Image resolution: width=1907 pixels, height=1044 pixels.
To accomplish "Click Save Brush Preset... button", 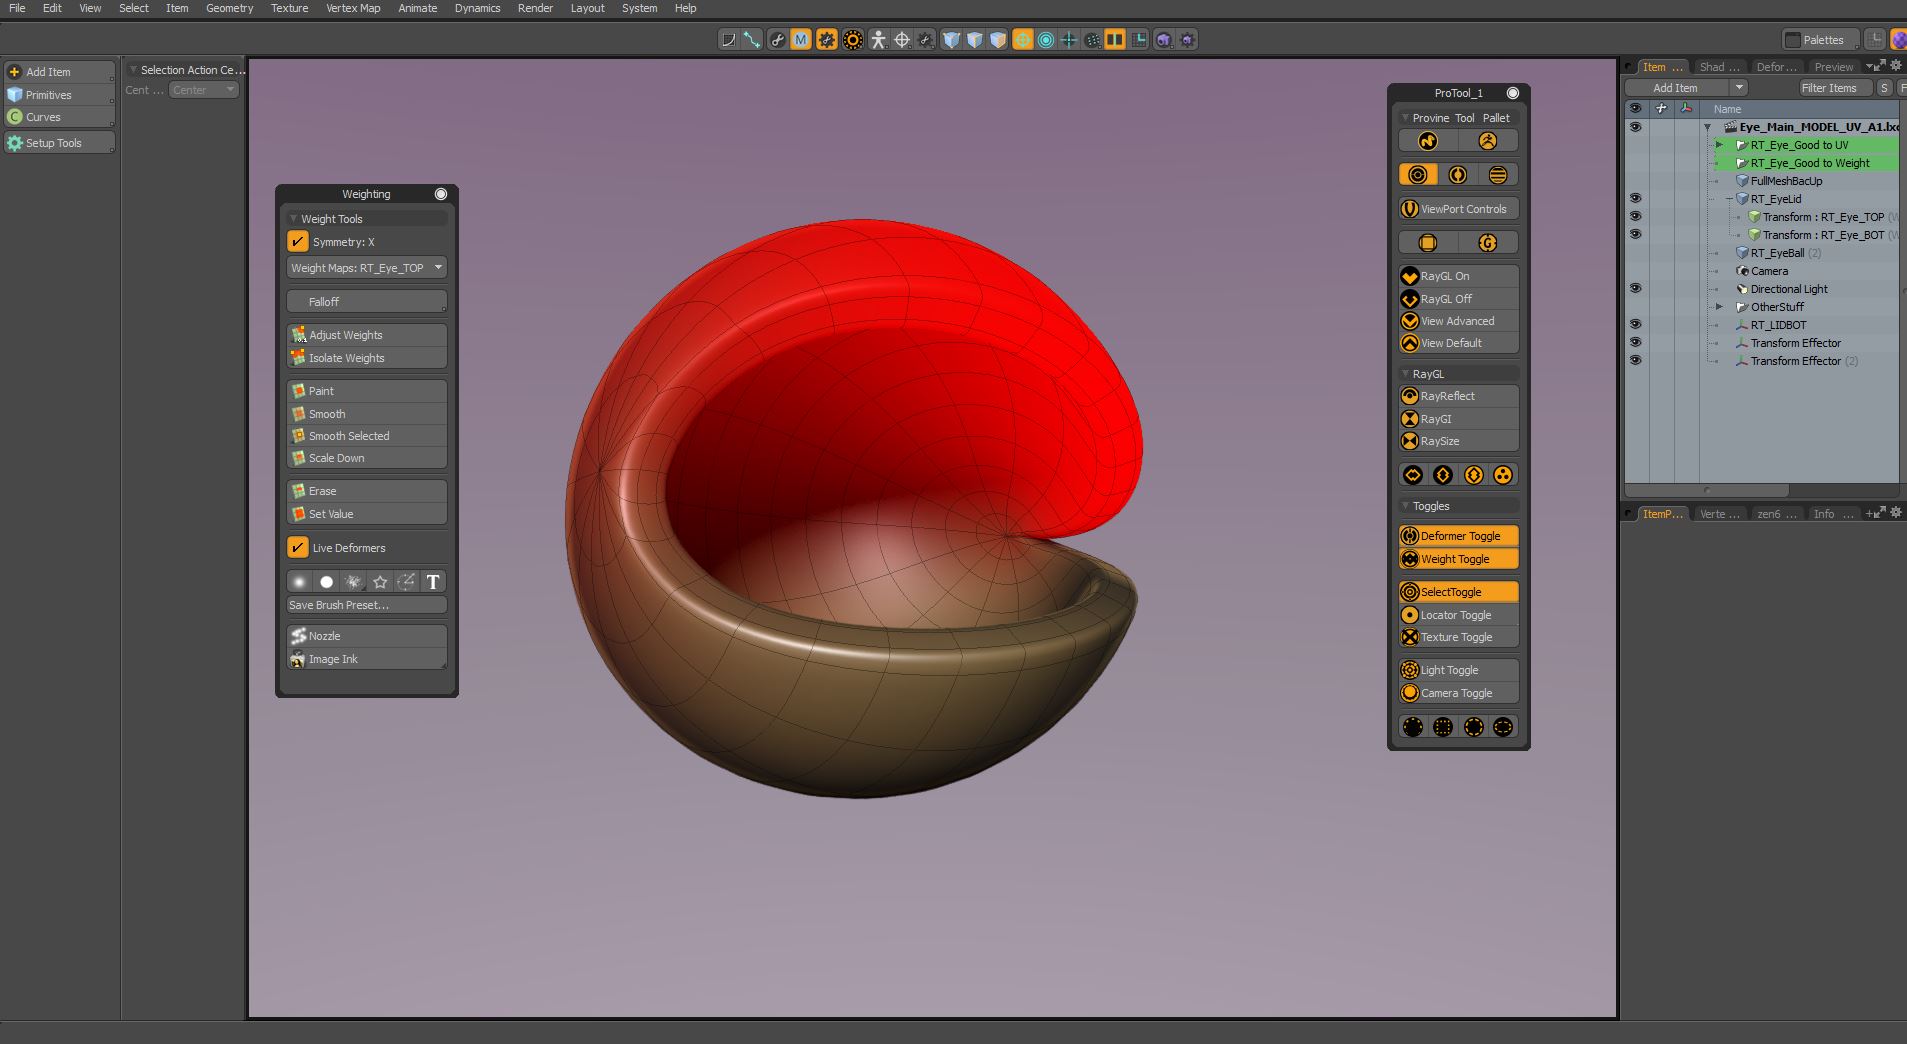I will [366, 605].
